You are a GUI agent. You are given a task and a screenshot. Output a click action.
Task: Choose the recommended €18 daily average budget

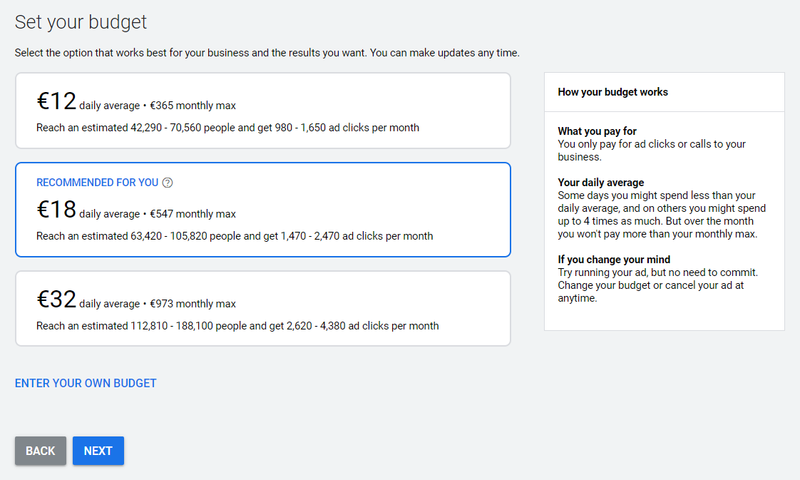(x=263, y=210)
